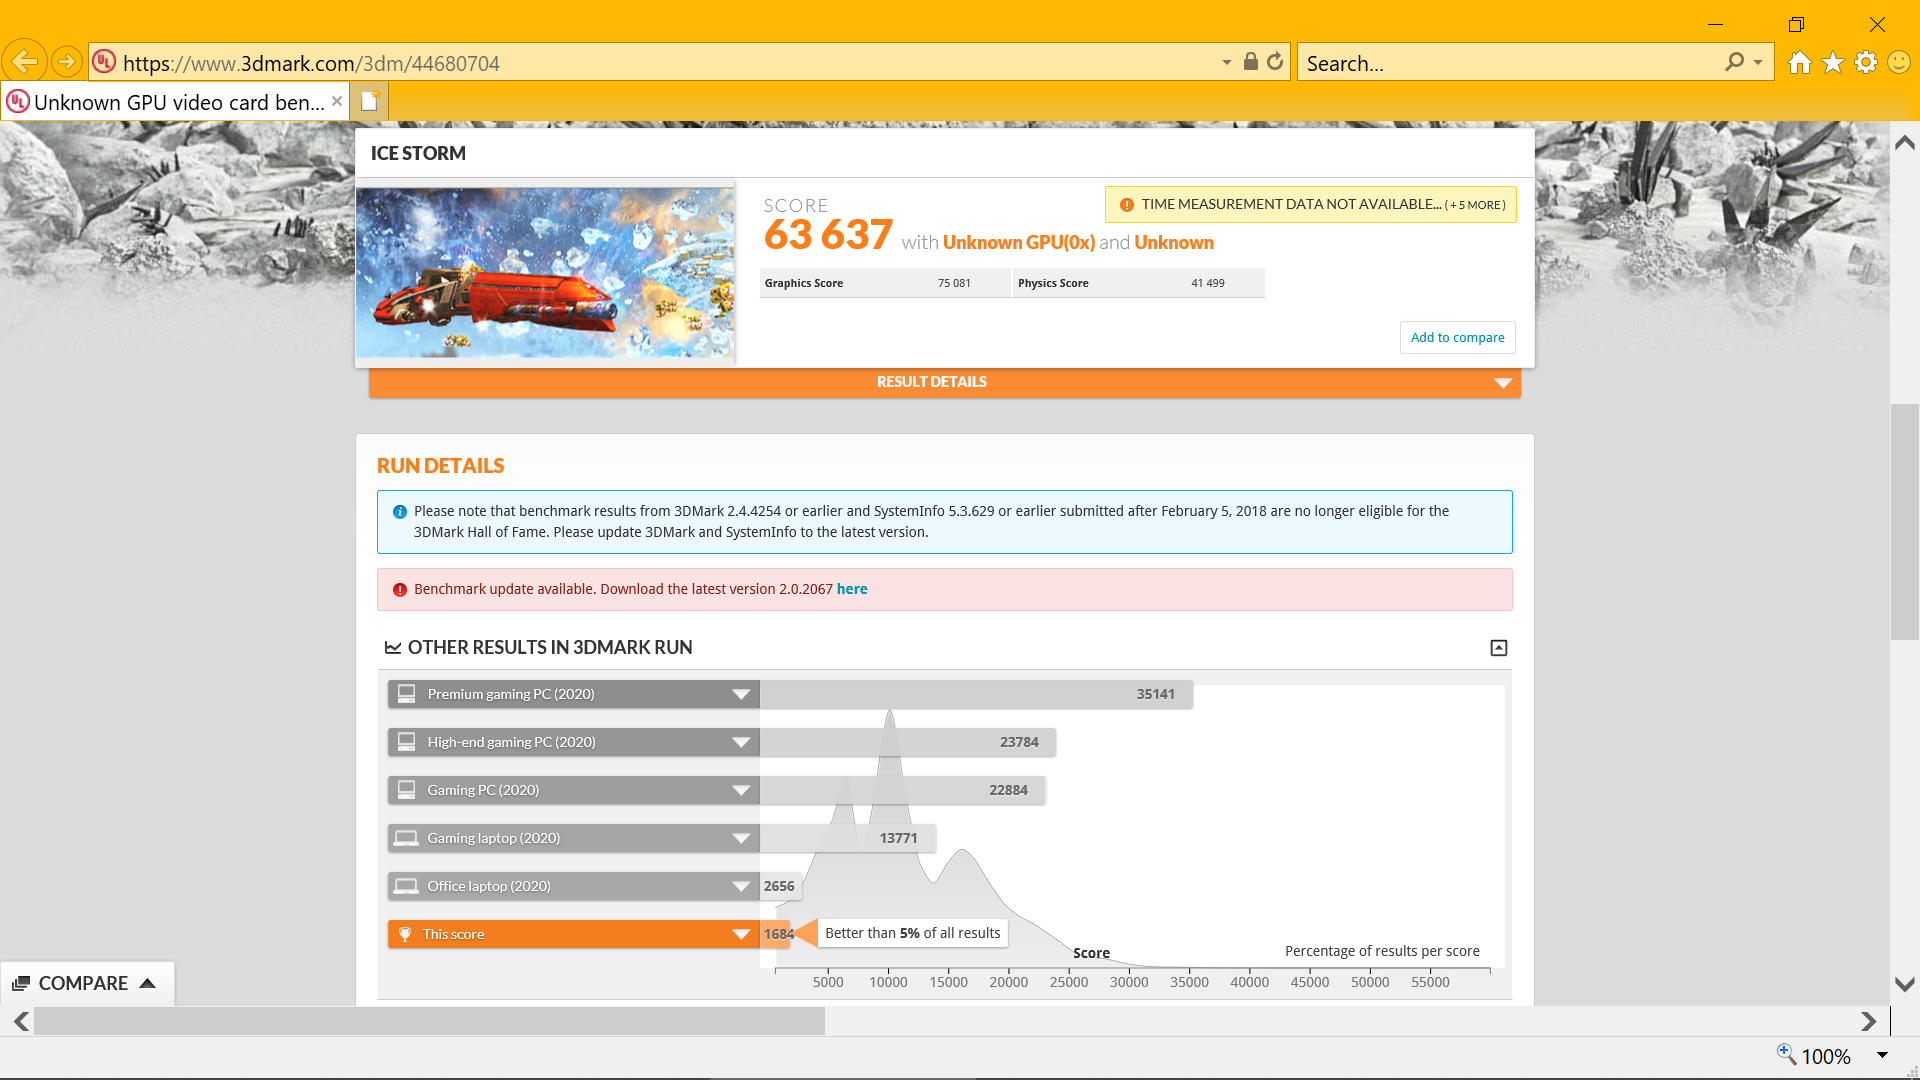Expand Gaming PC (2020) dropdown

[741, 790]
